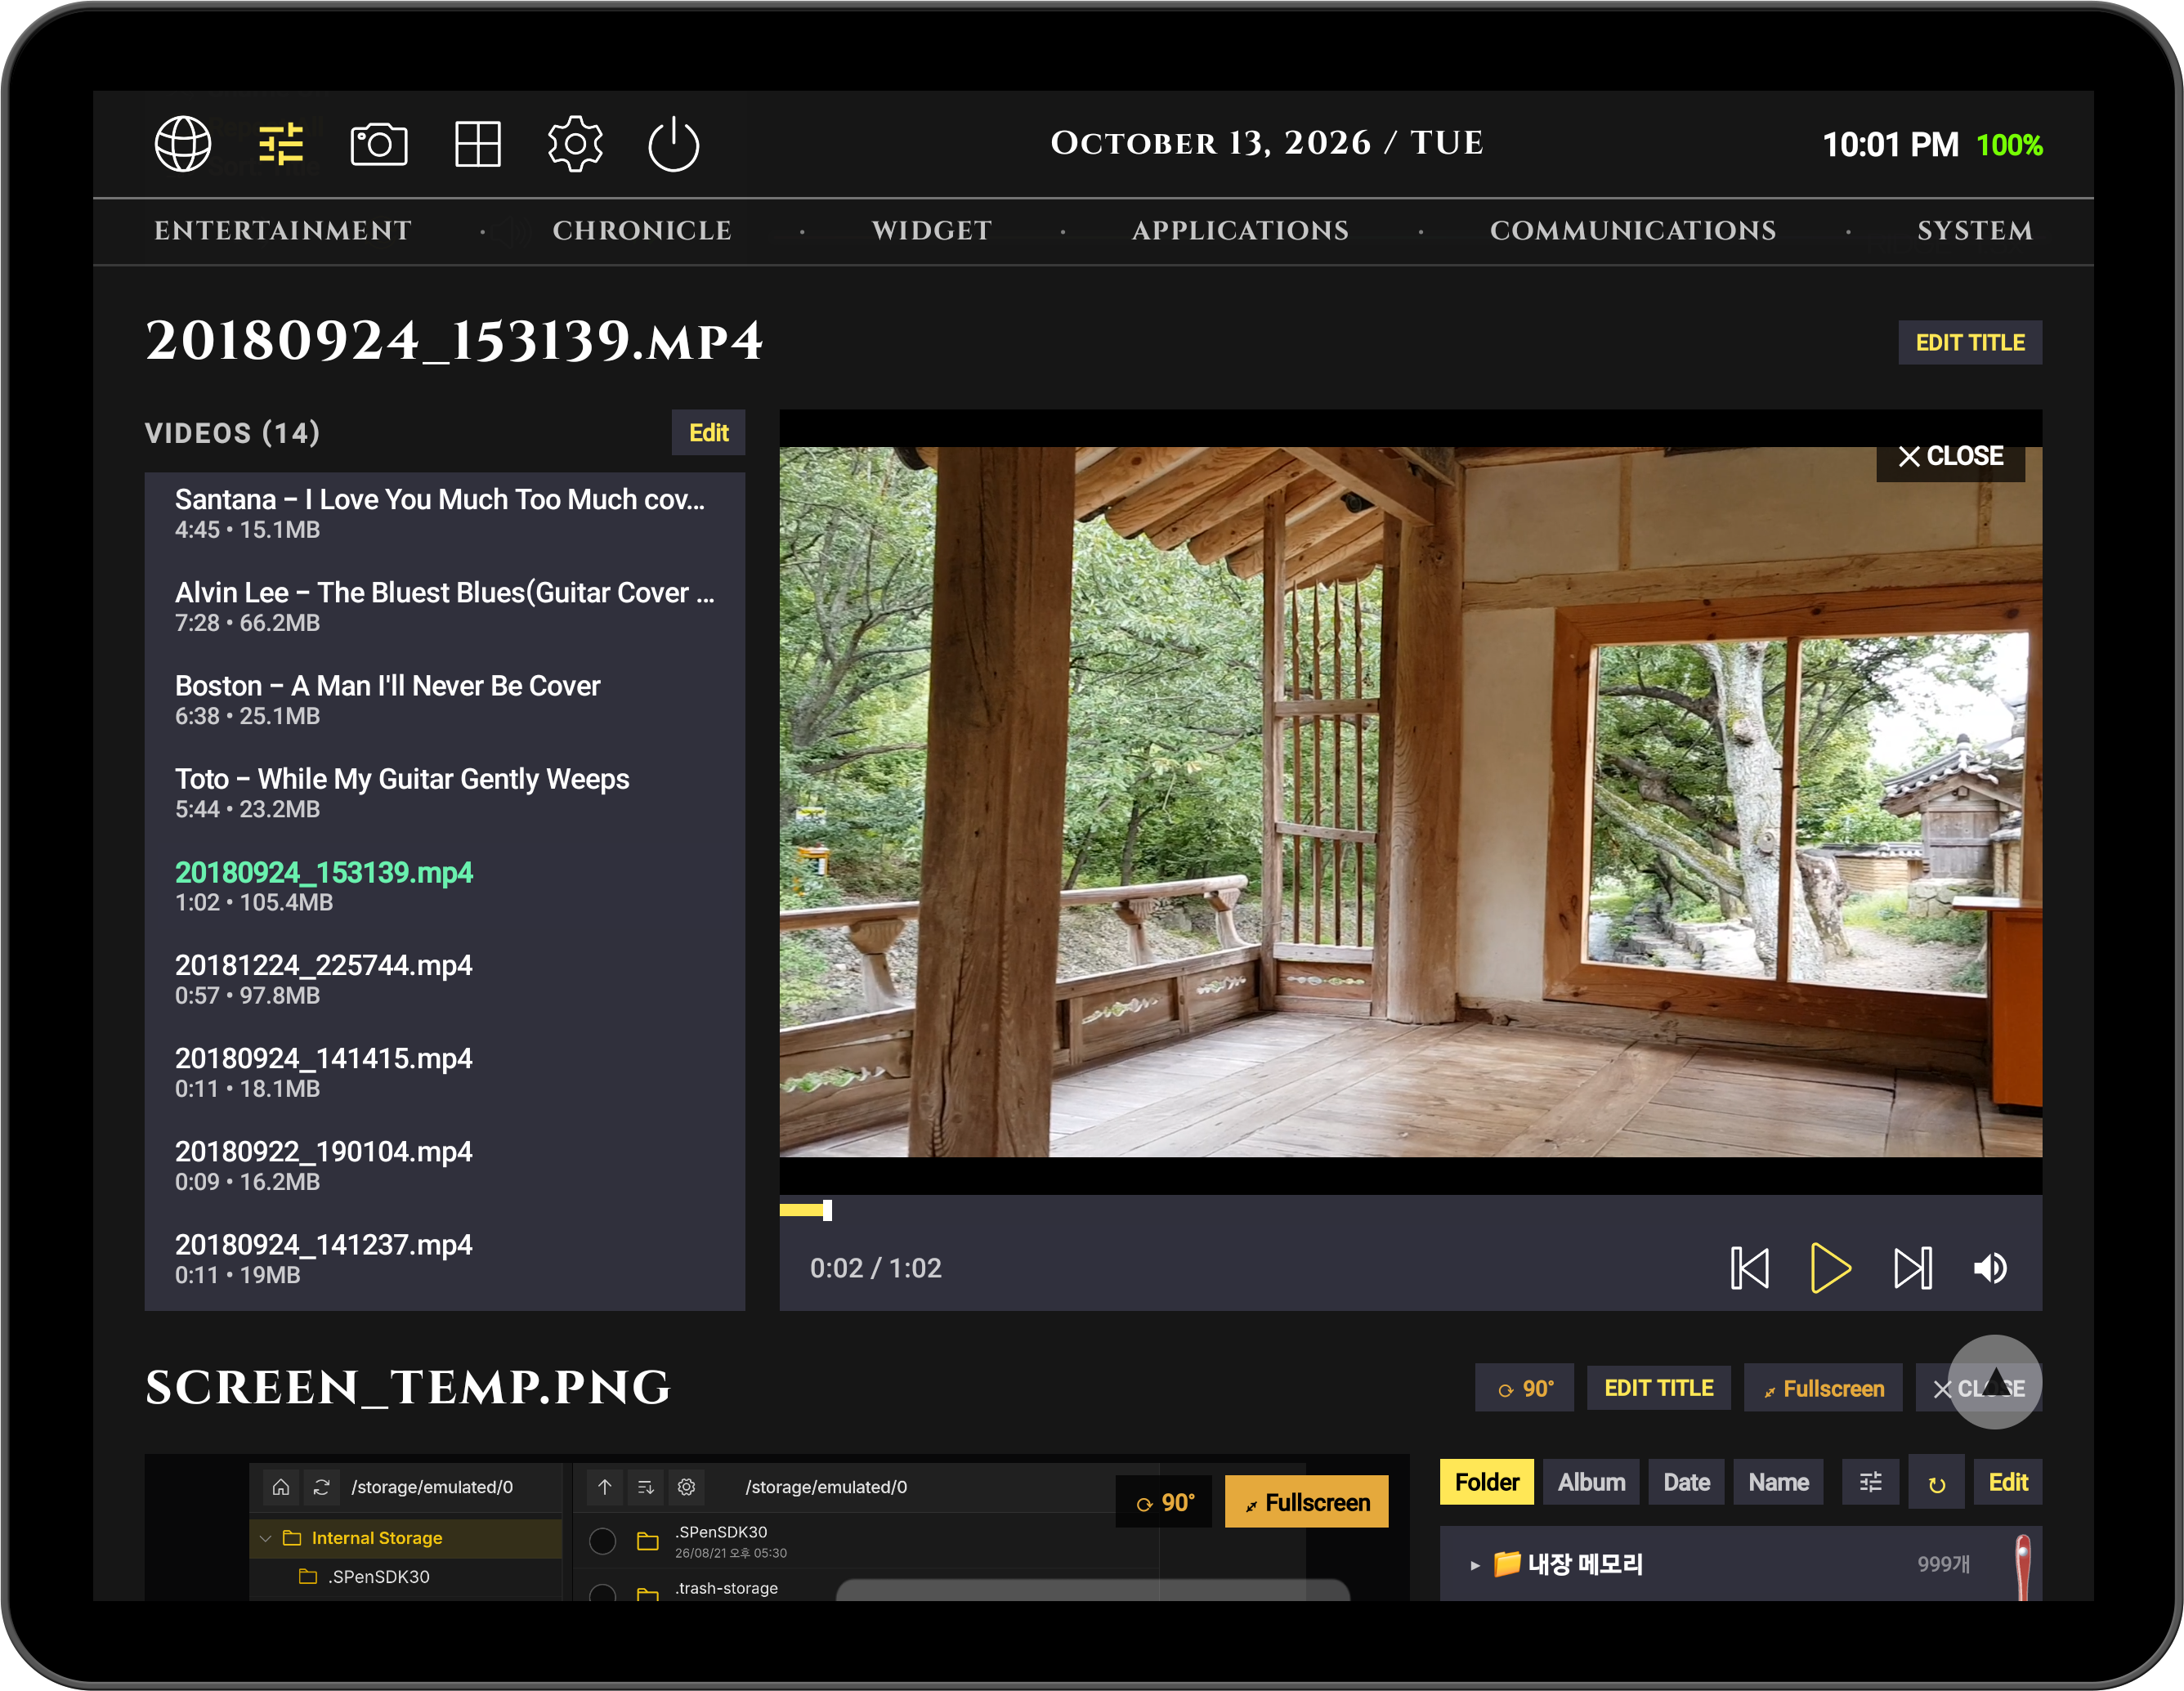Viewport: 2184px width, 1691px height.
Task: Play Boston – A Man I'll Never Be Cover
Action: 445,699
